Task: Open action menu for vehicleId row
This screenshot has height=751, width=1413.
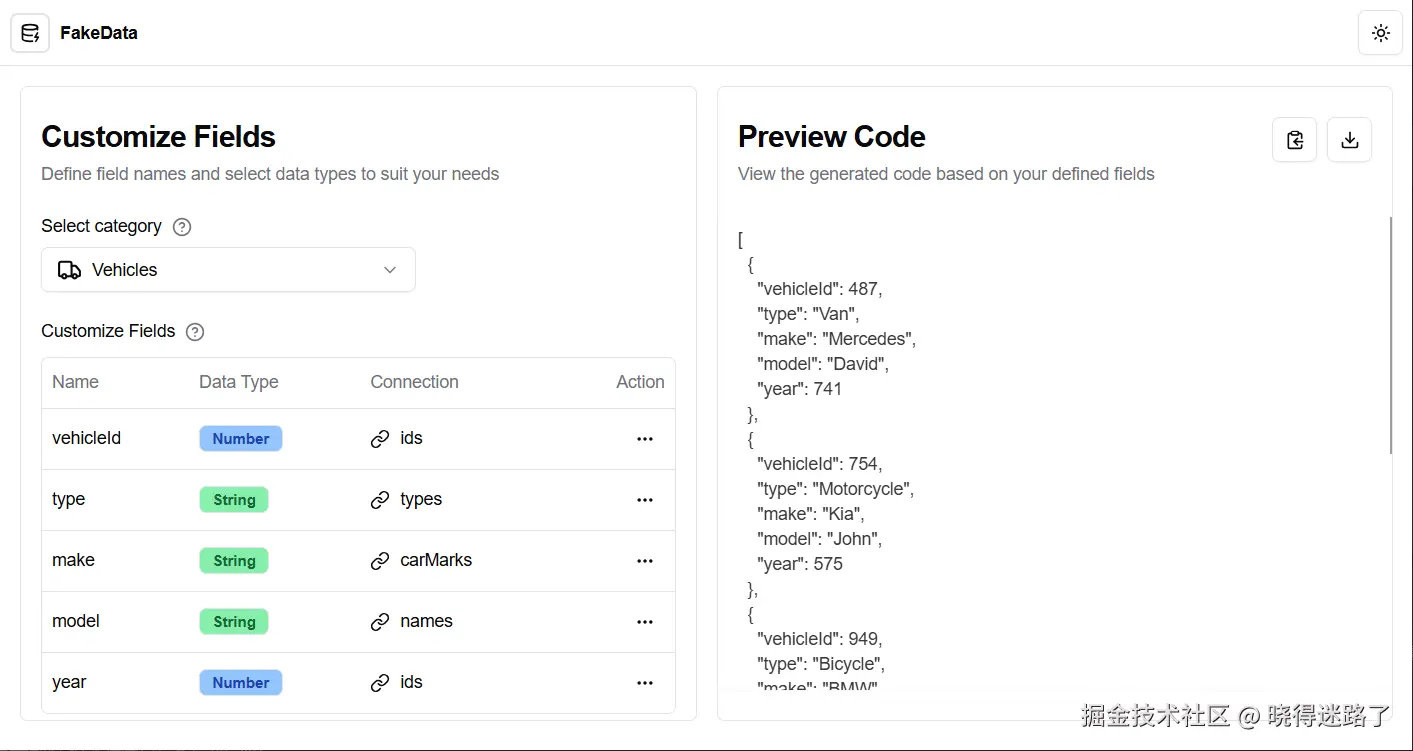Action: coord(645,439)
